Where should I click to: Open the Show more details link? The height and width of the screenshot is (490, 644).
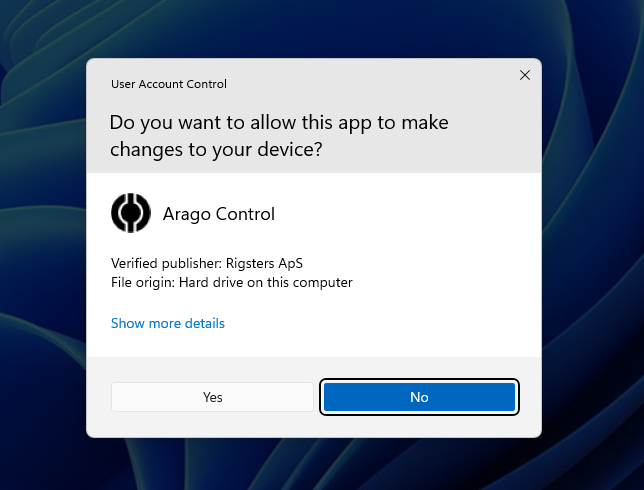[168, 323]
